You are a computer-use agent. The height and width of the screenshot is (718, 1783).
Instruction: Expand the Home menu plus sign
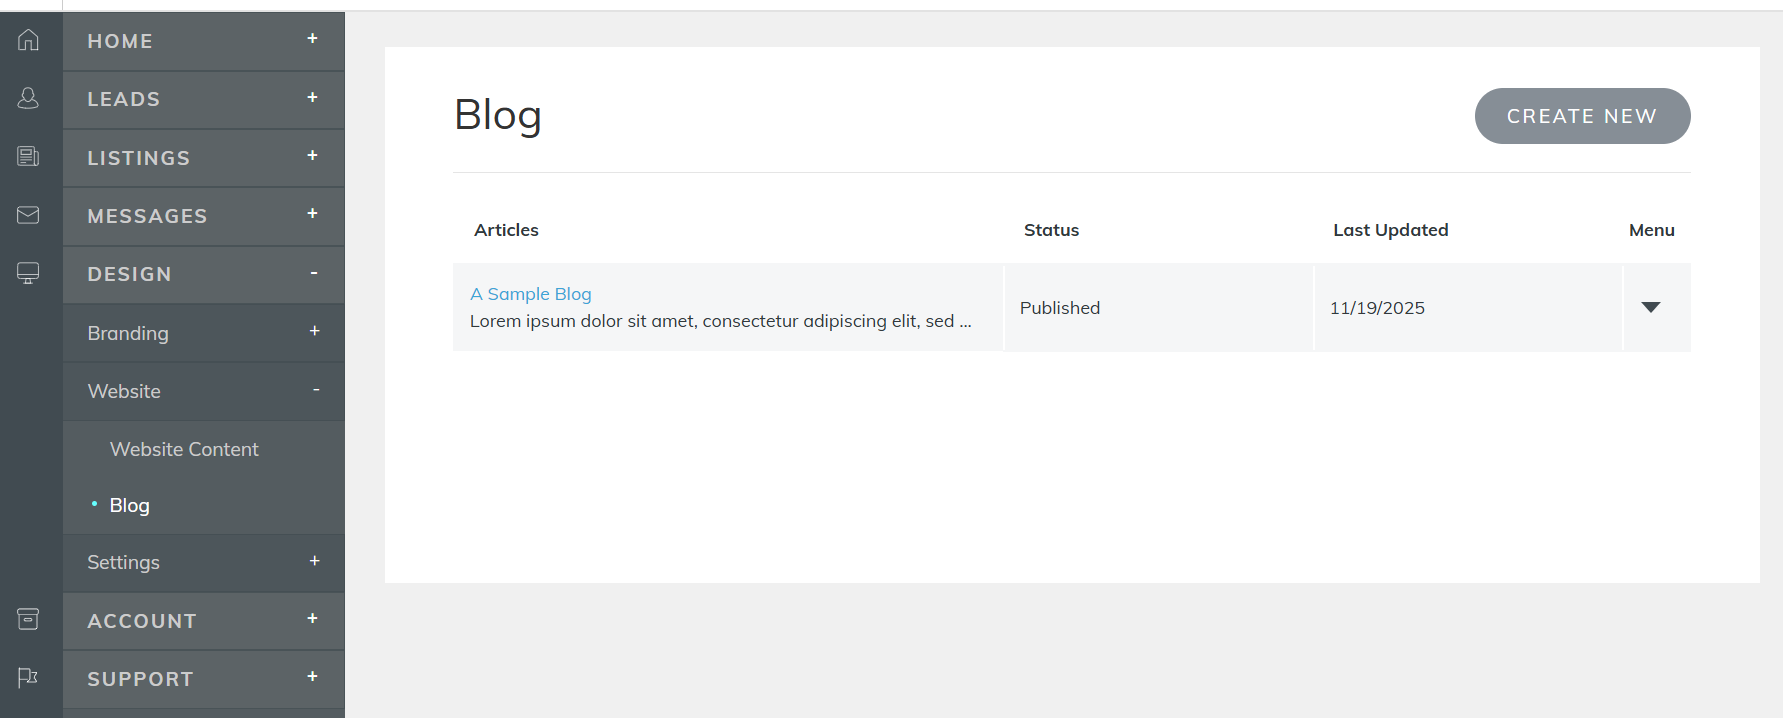pos(312,39)
